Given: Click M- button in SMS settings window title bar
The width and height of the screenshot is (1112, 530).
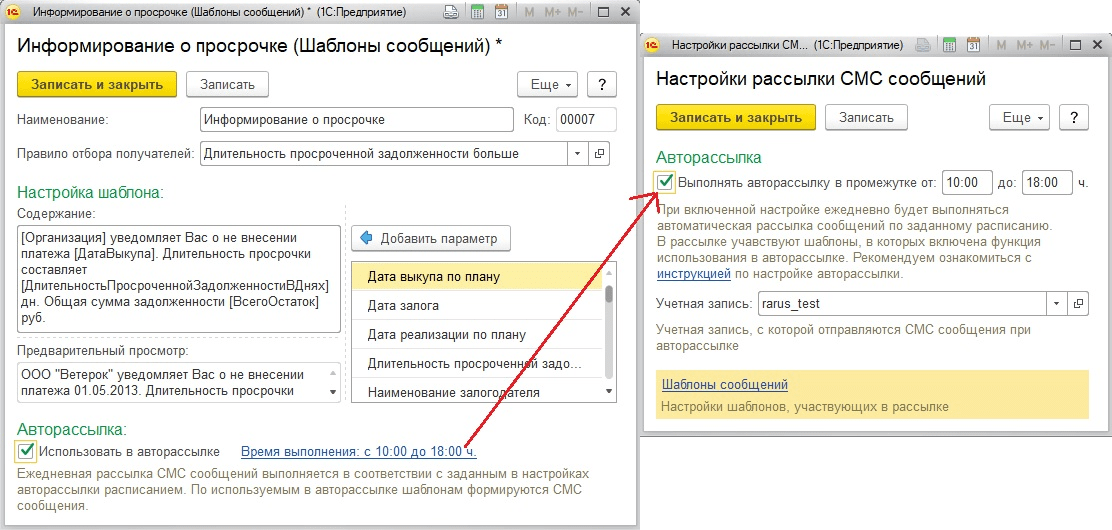Looking at the screenshot, I should [1049, 45].
